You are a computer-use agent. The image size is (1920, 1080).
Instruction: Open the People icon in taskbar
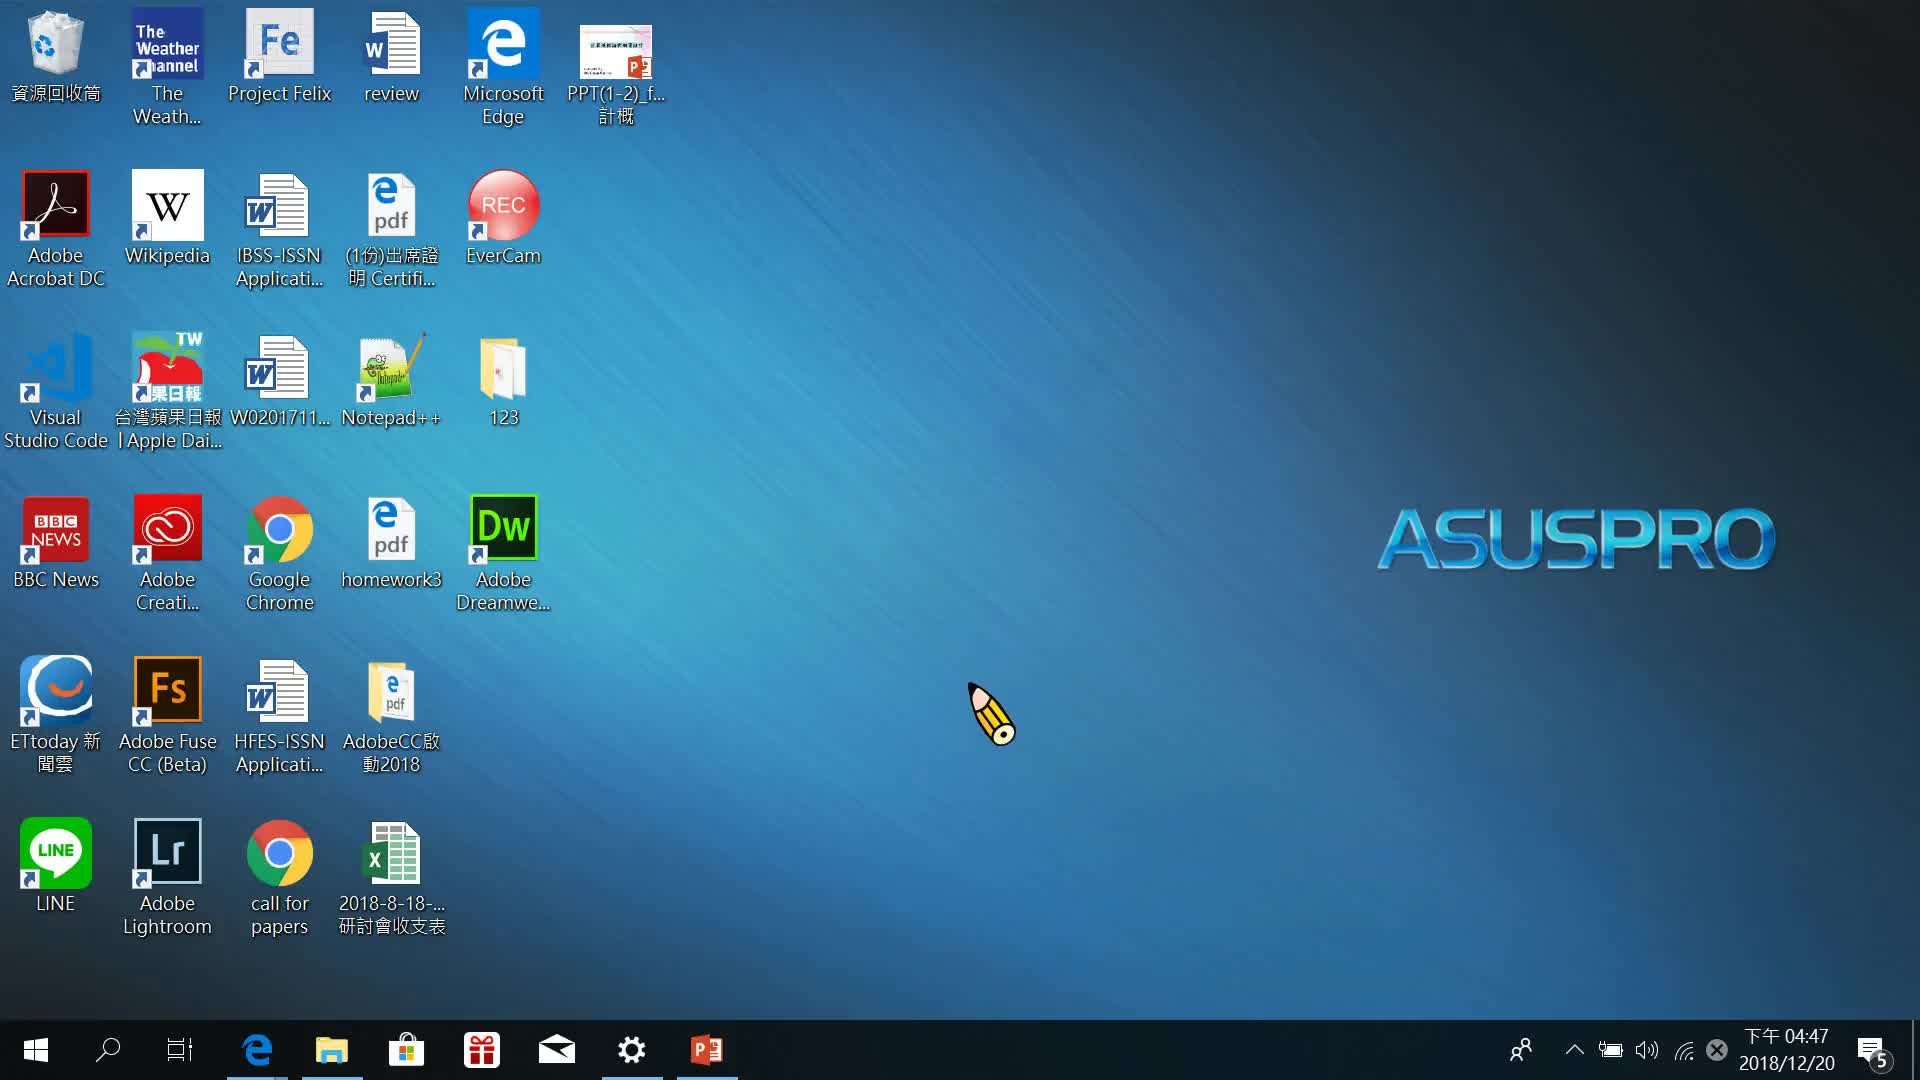coord(1521,1050)
